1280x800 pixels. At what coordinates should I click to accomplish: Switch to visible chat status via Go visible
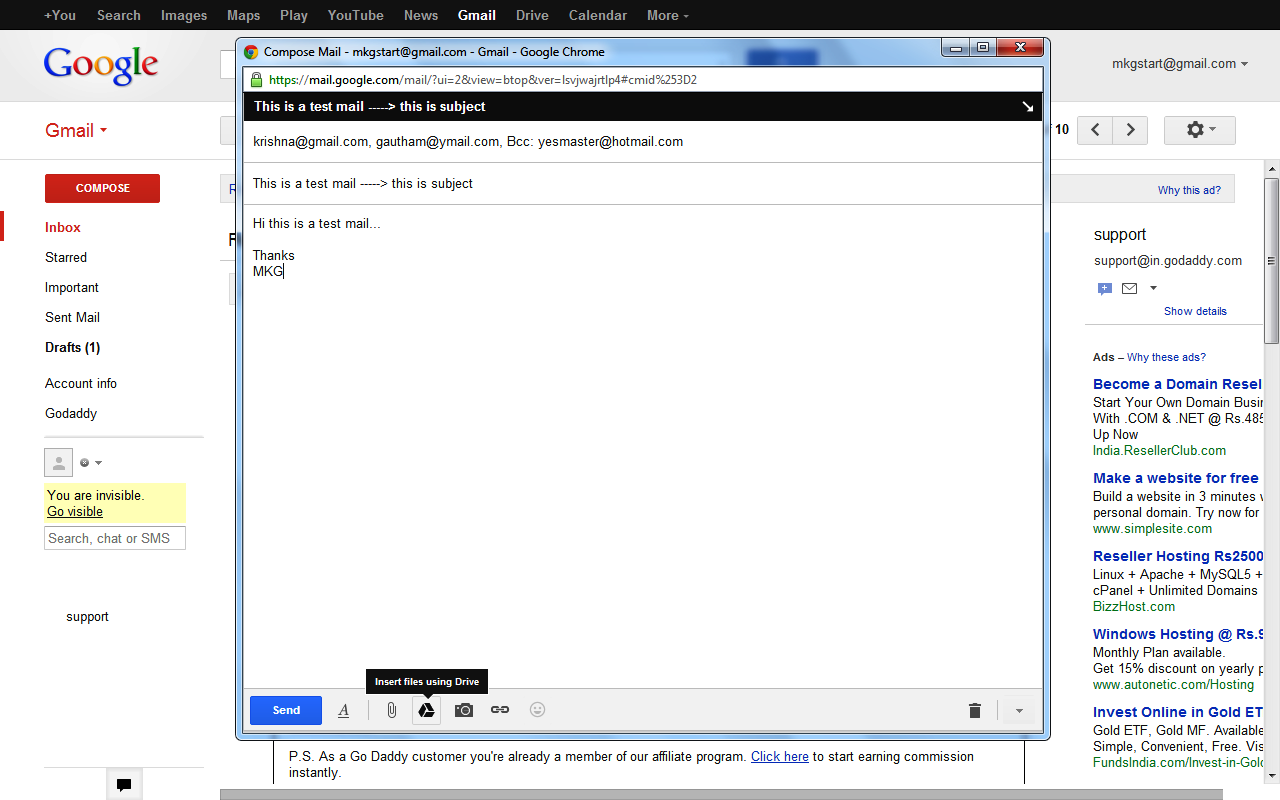[74, 511]
